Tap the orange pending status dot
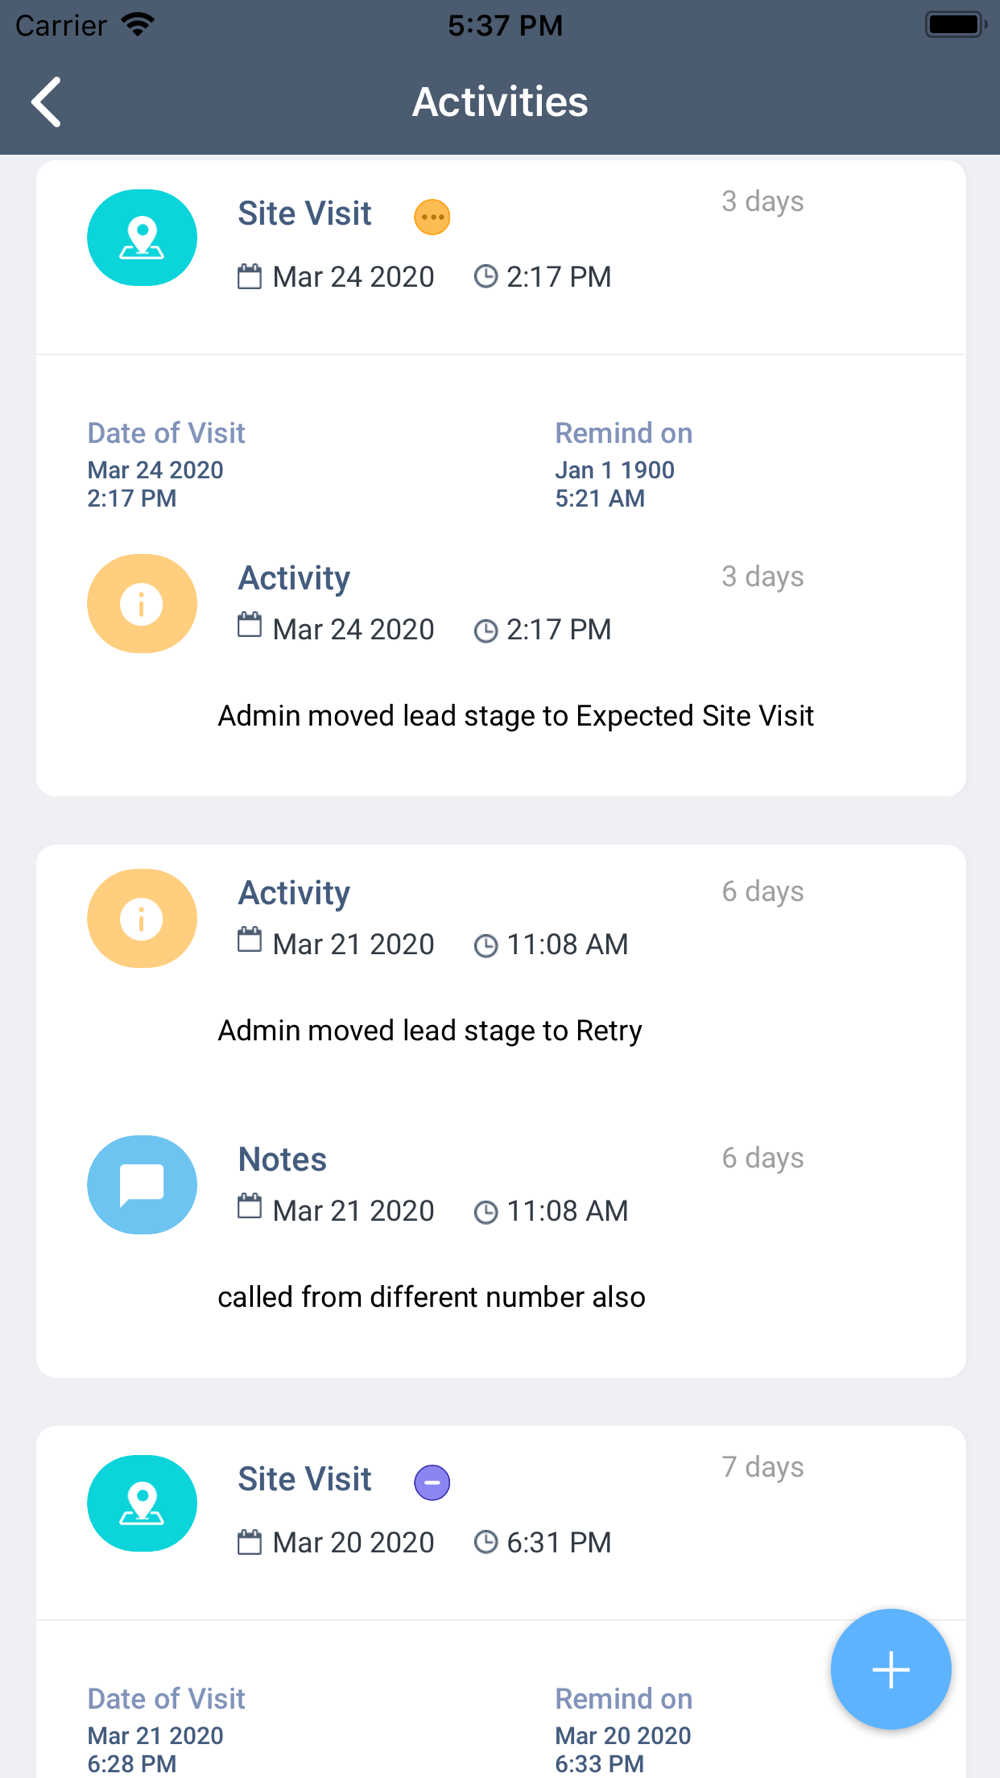Screen dimensions: 1000x1778 [432, 217]
